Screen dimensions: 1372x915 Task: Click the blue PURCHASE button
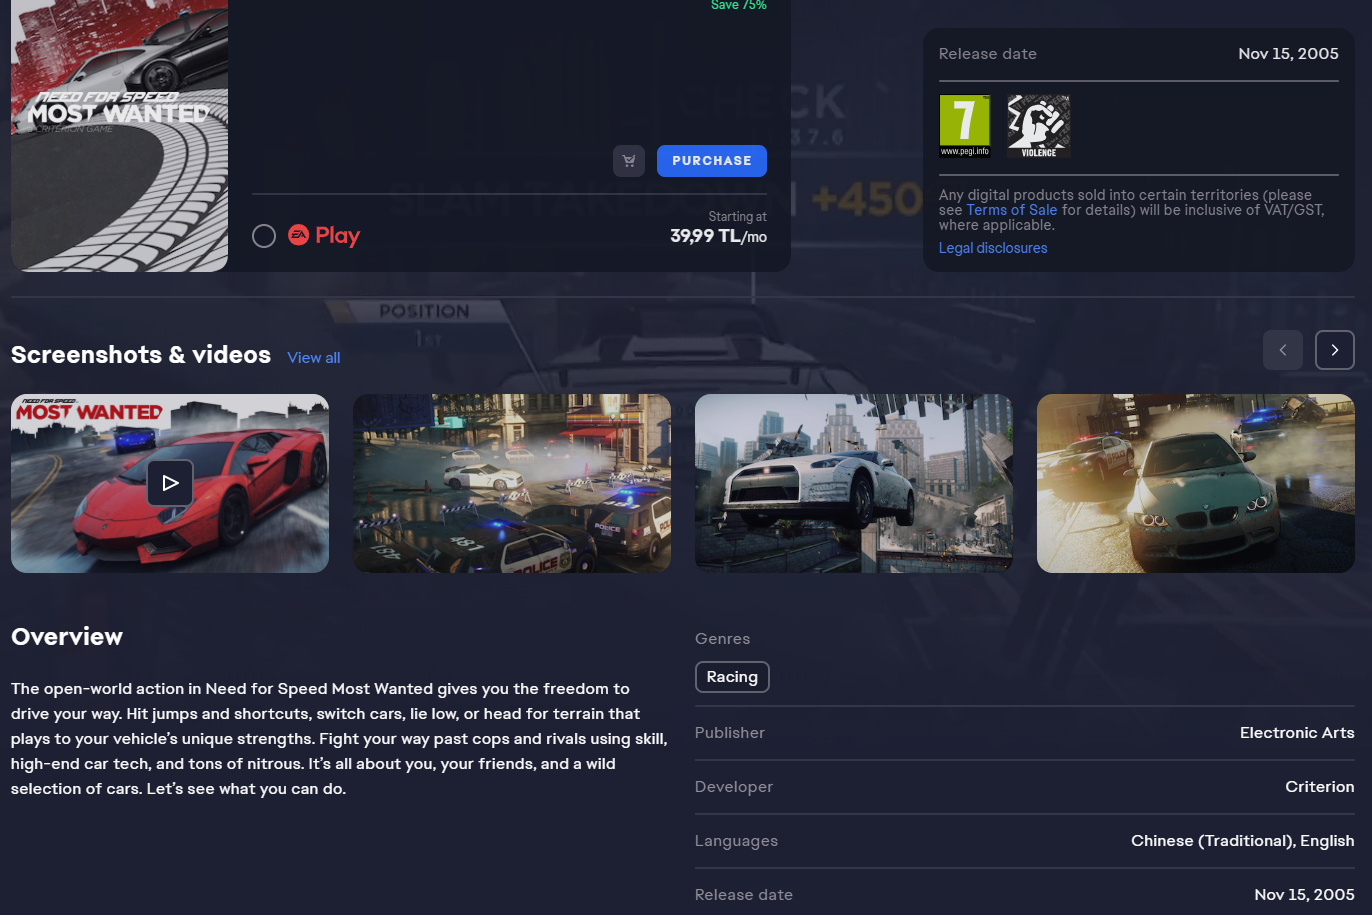(712, 161)
